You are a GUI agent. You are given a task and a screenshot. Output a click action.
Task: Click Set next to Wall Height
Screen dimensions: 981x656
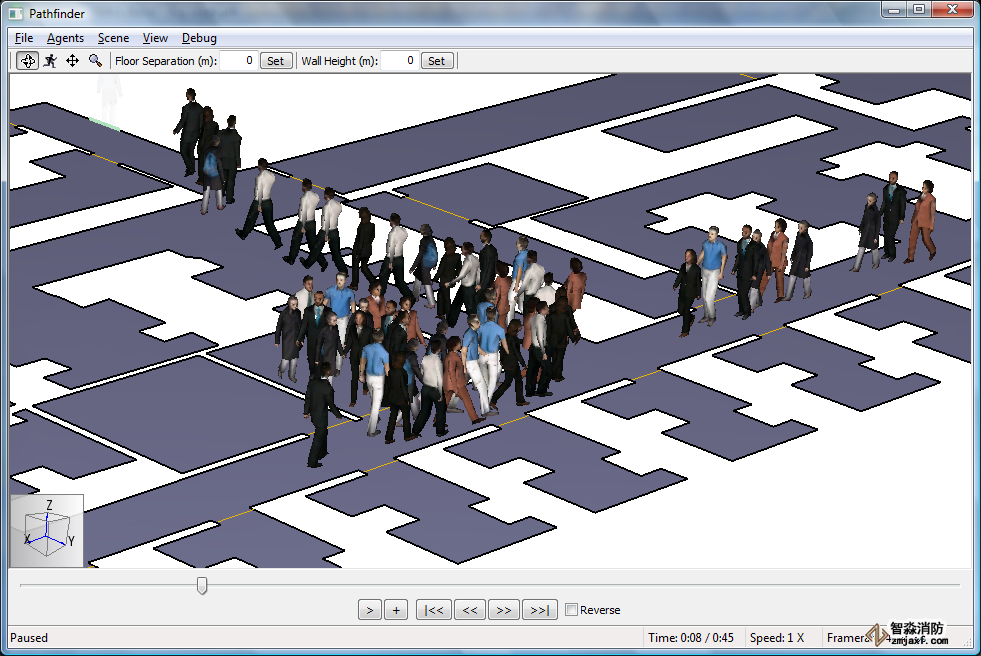pos(436,61)
